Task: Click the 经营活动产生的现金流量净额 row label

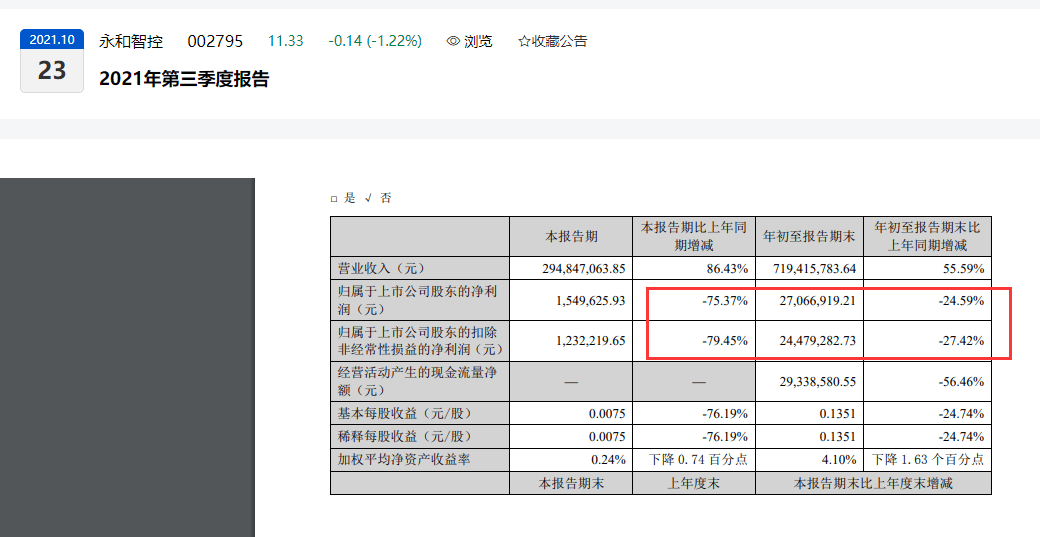Action: click(420, 381)
